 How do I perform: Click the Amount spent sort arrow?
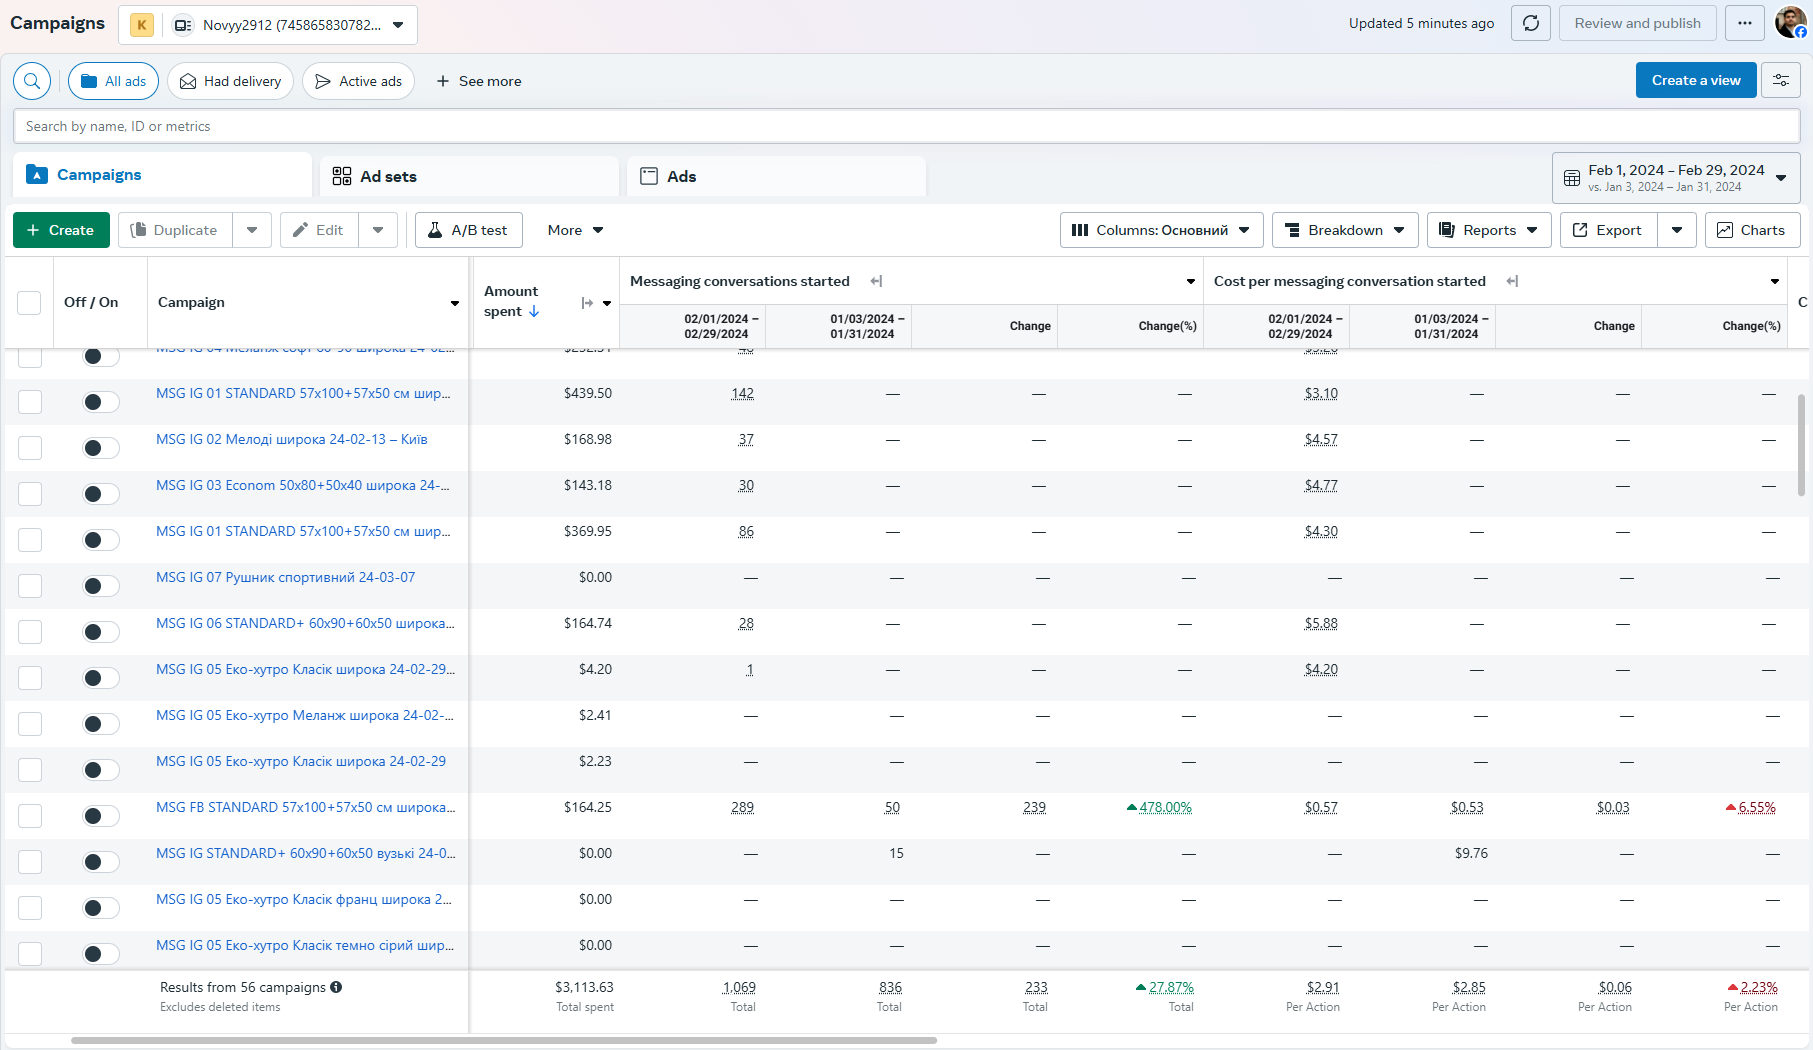[x=534, y=311]
